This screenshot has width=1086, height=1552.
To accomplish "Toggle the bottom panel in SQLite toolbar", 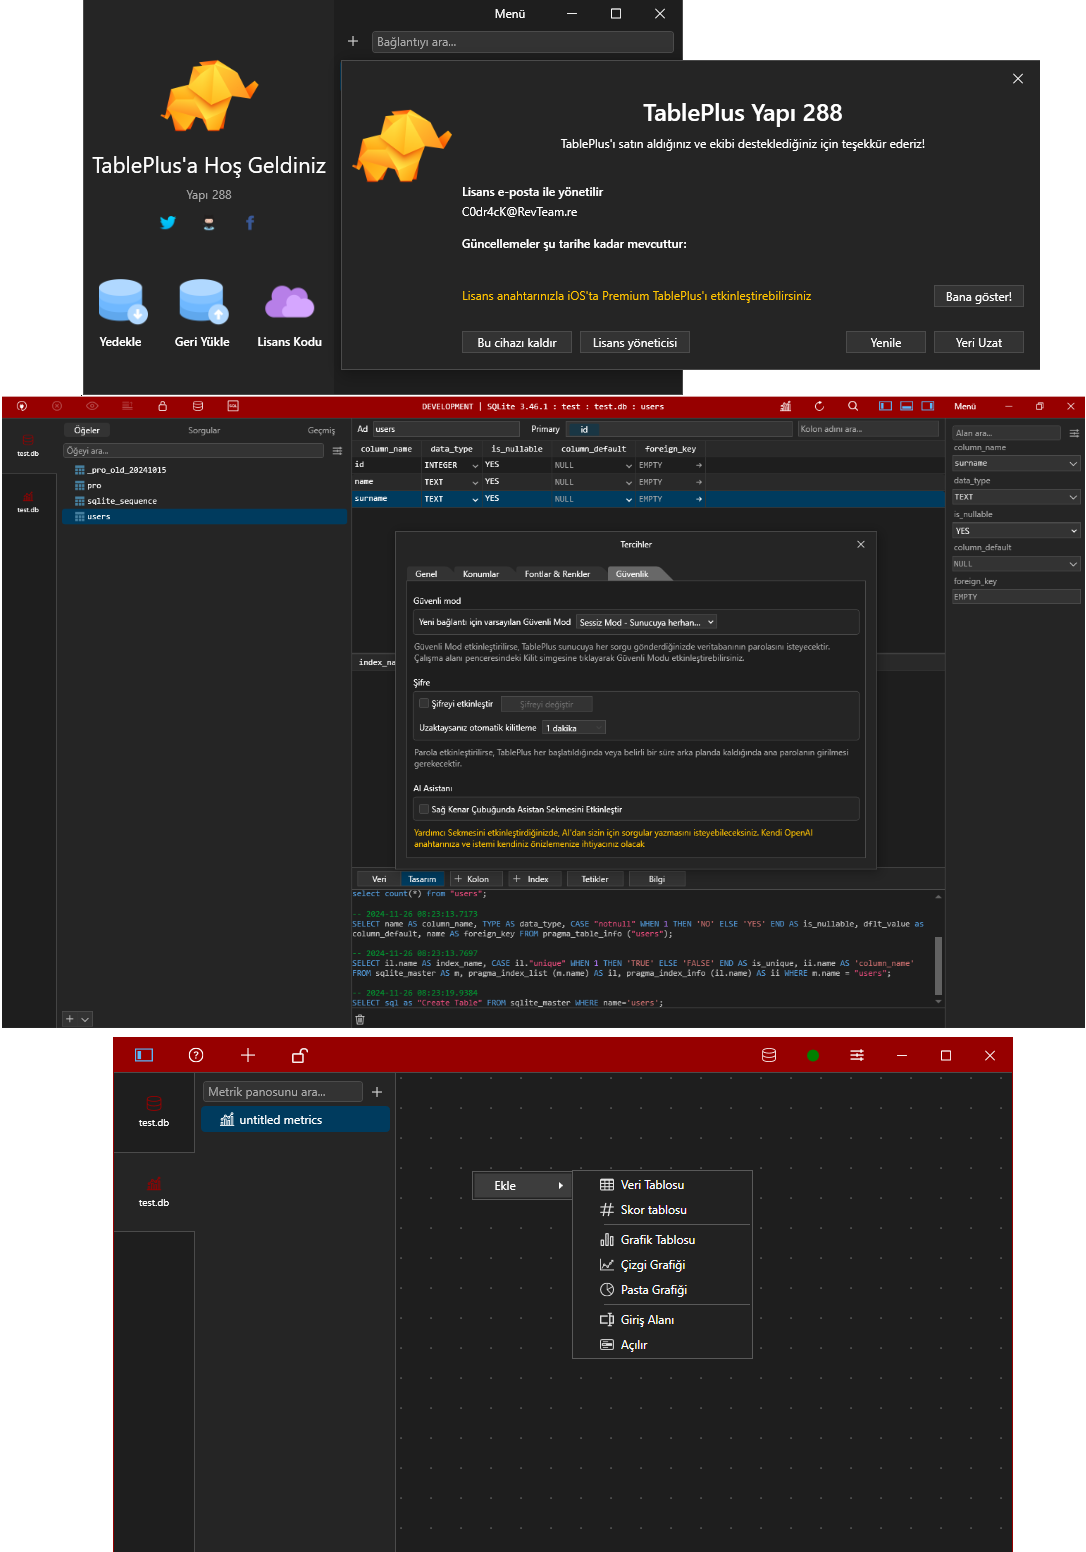I will click(907, 406).
